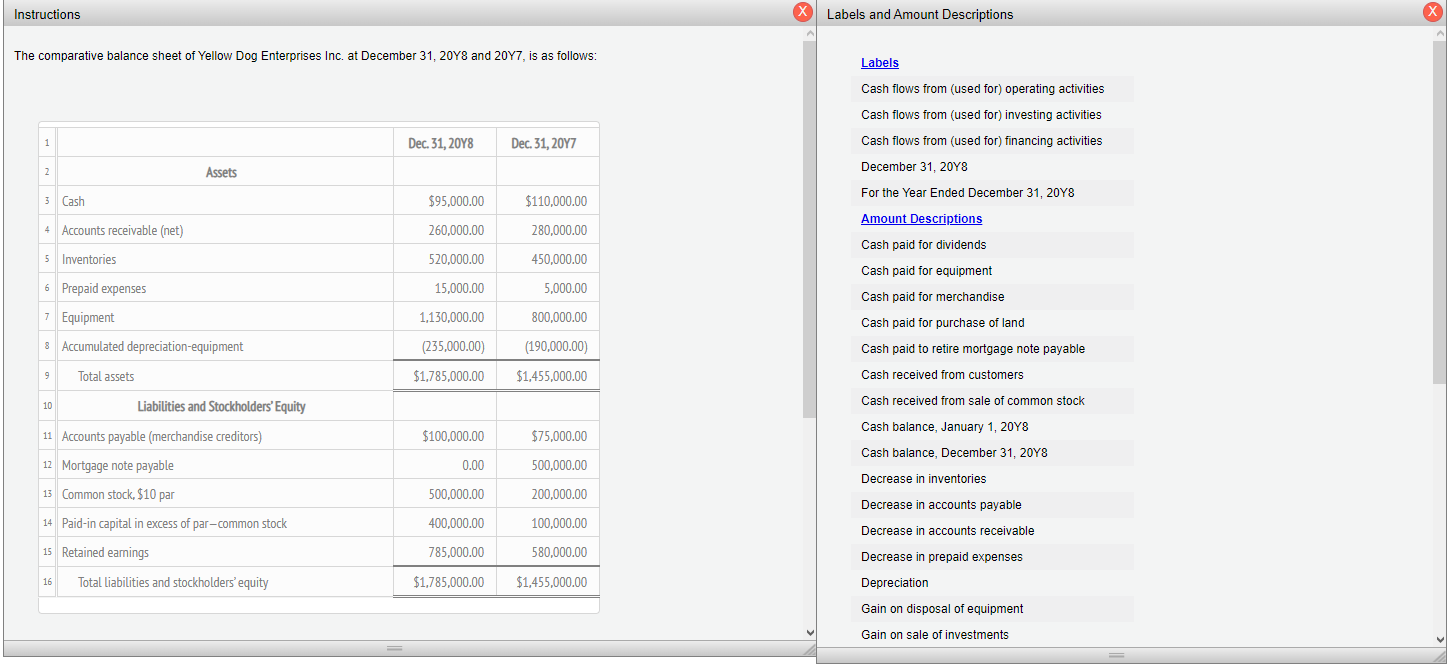Screen dimensions: 1450x665
Task: Click the 'Assets' heading in the balance sheet
Action: 221,173
